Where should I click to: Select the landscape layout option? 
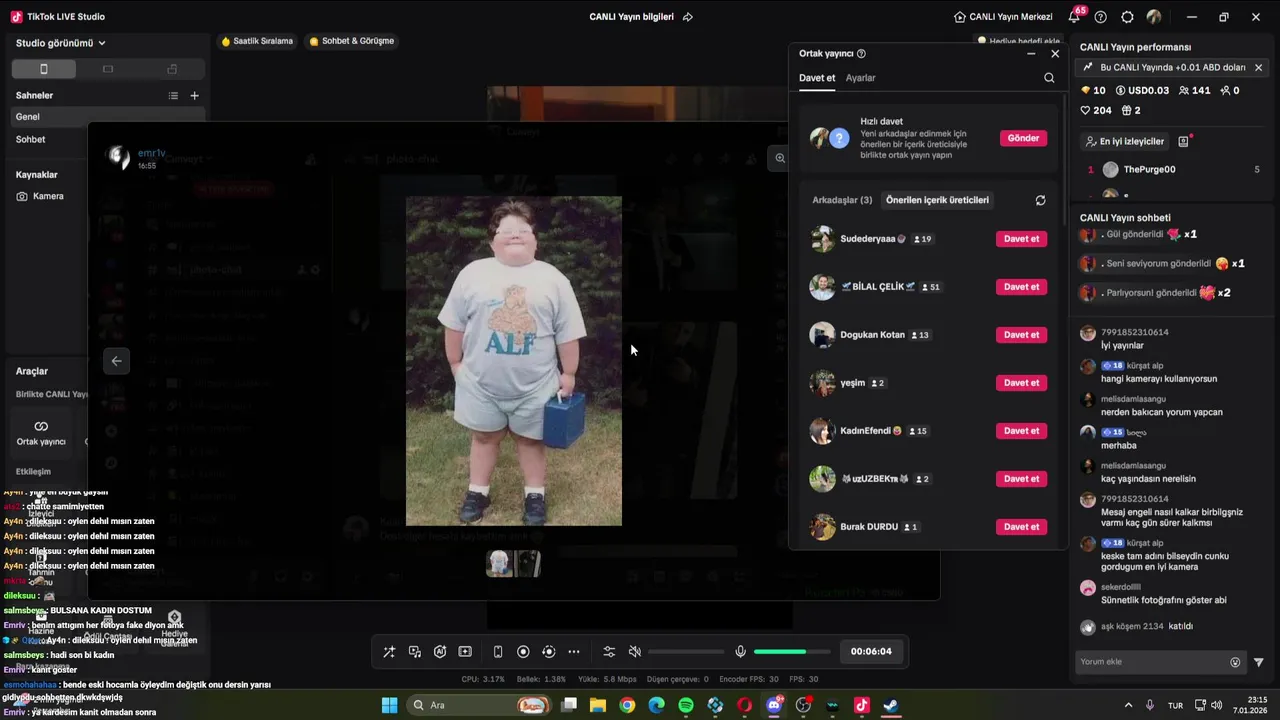click(x=108, y=69)
